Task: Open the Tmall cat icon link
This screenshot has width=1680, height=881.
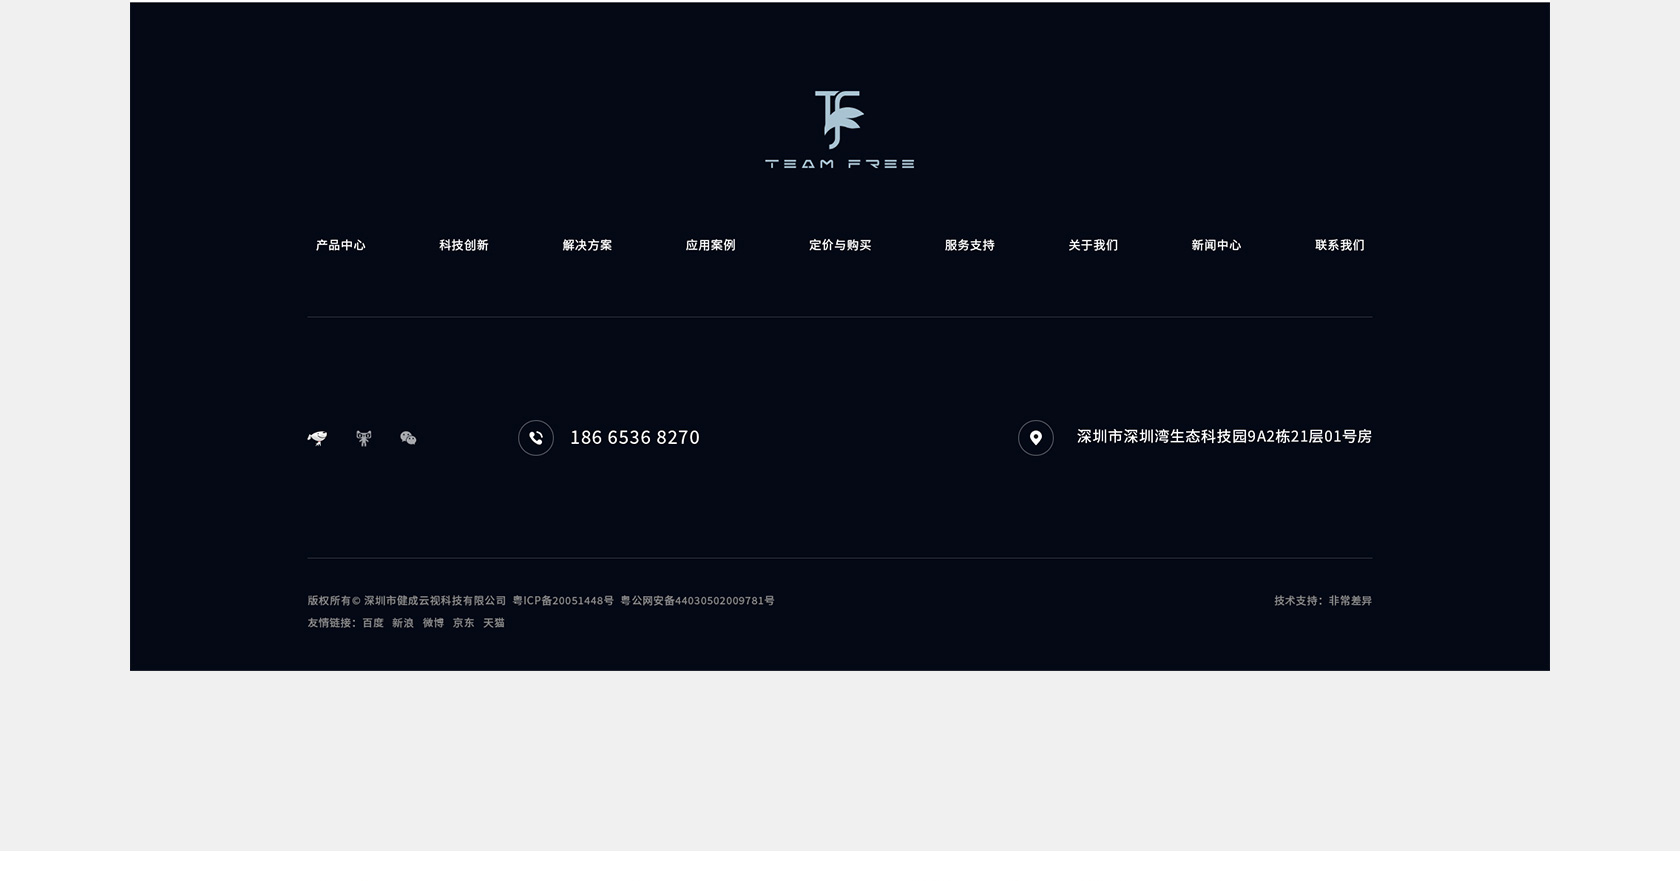Action: [364, 438]
